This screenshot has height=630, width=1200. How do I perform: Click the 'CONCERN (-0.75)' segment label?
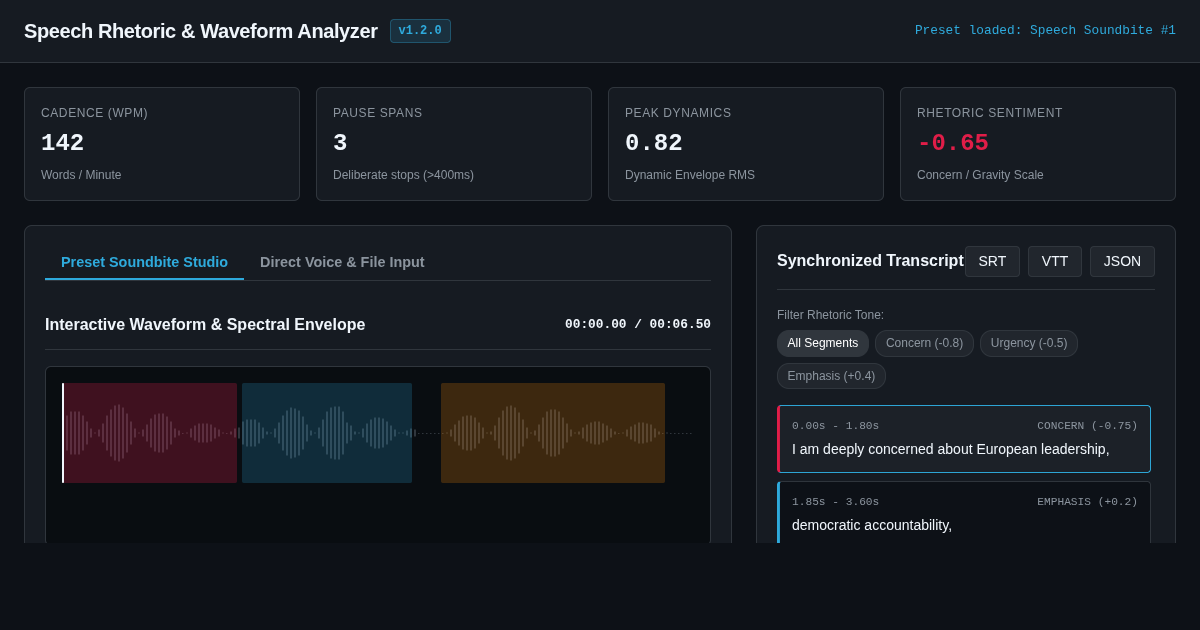coord(1087,426)
